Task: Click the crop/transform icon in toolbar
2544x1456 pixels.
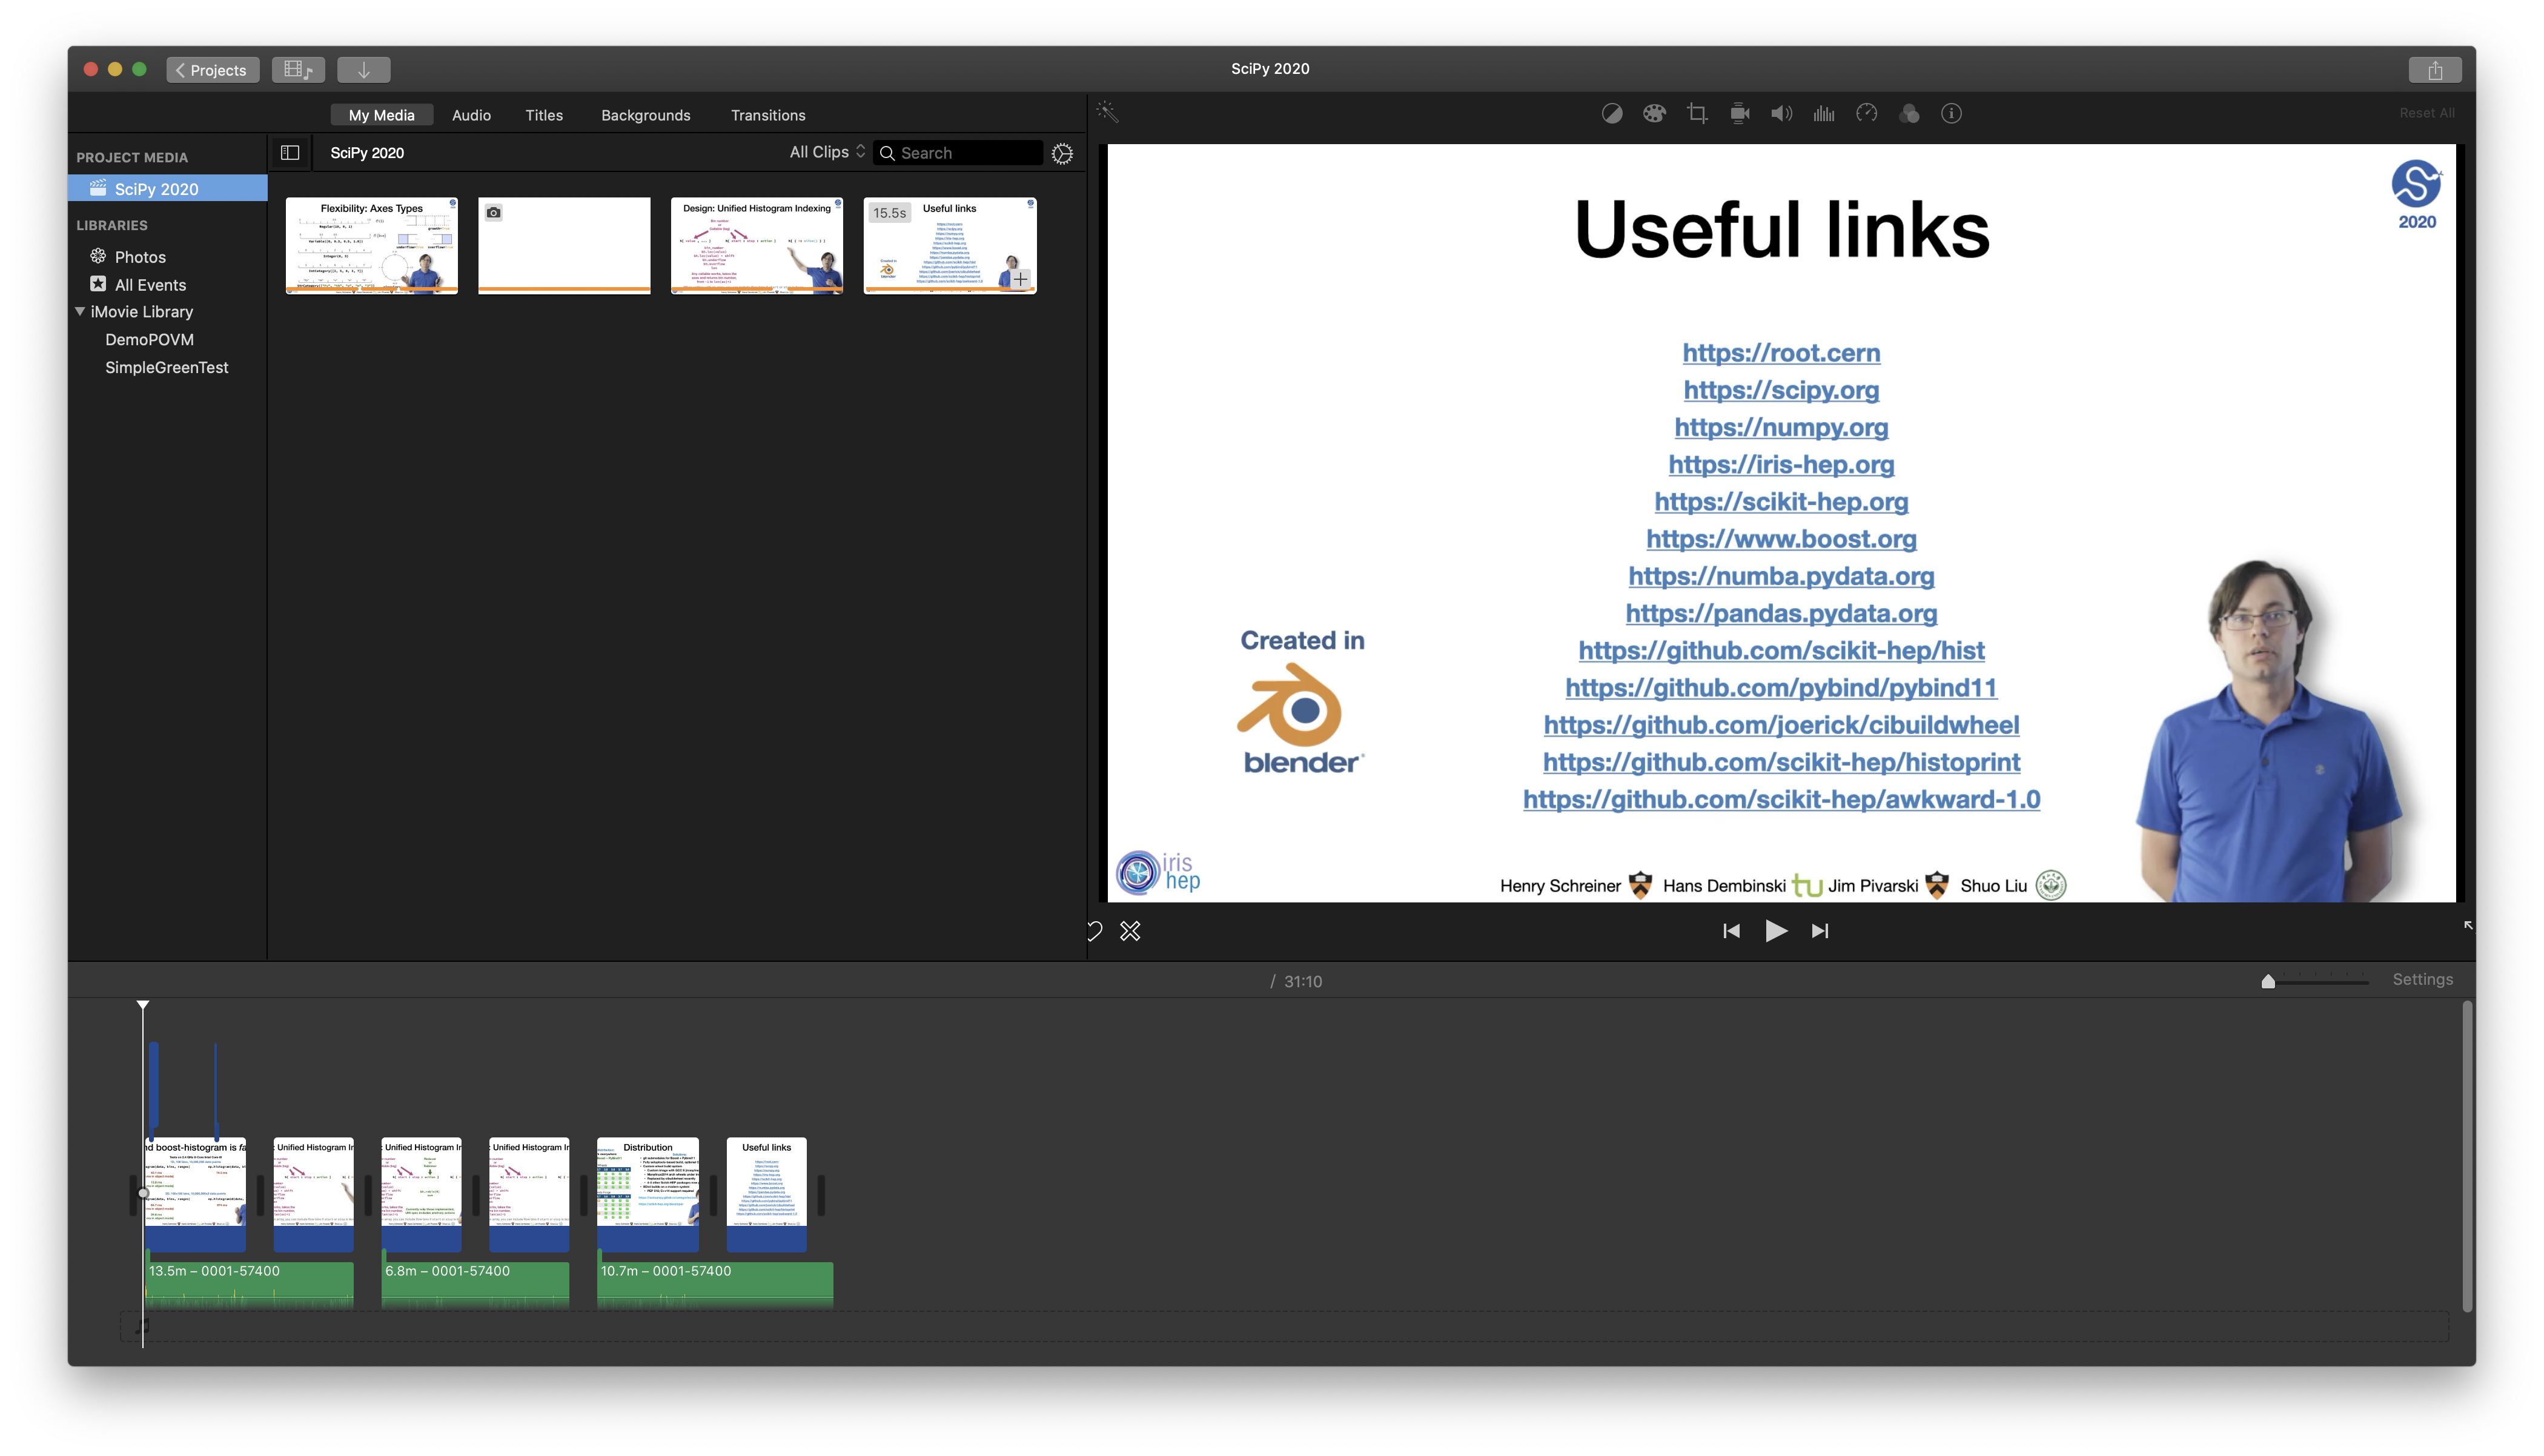Action: 1695,114
